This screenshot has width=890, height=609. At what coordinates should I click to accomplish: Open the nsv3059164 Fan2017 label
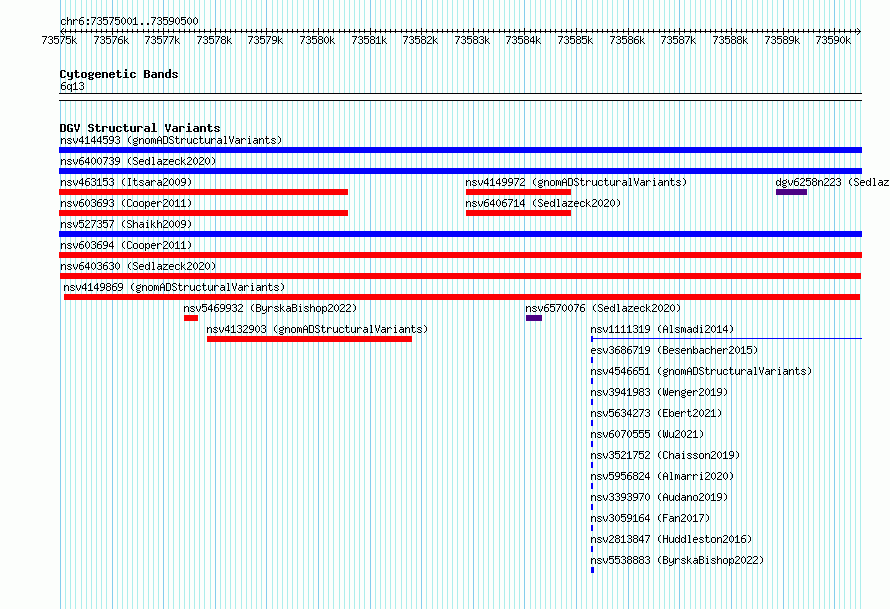pos(650,518)
